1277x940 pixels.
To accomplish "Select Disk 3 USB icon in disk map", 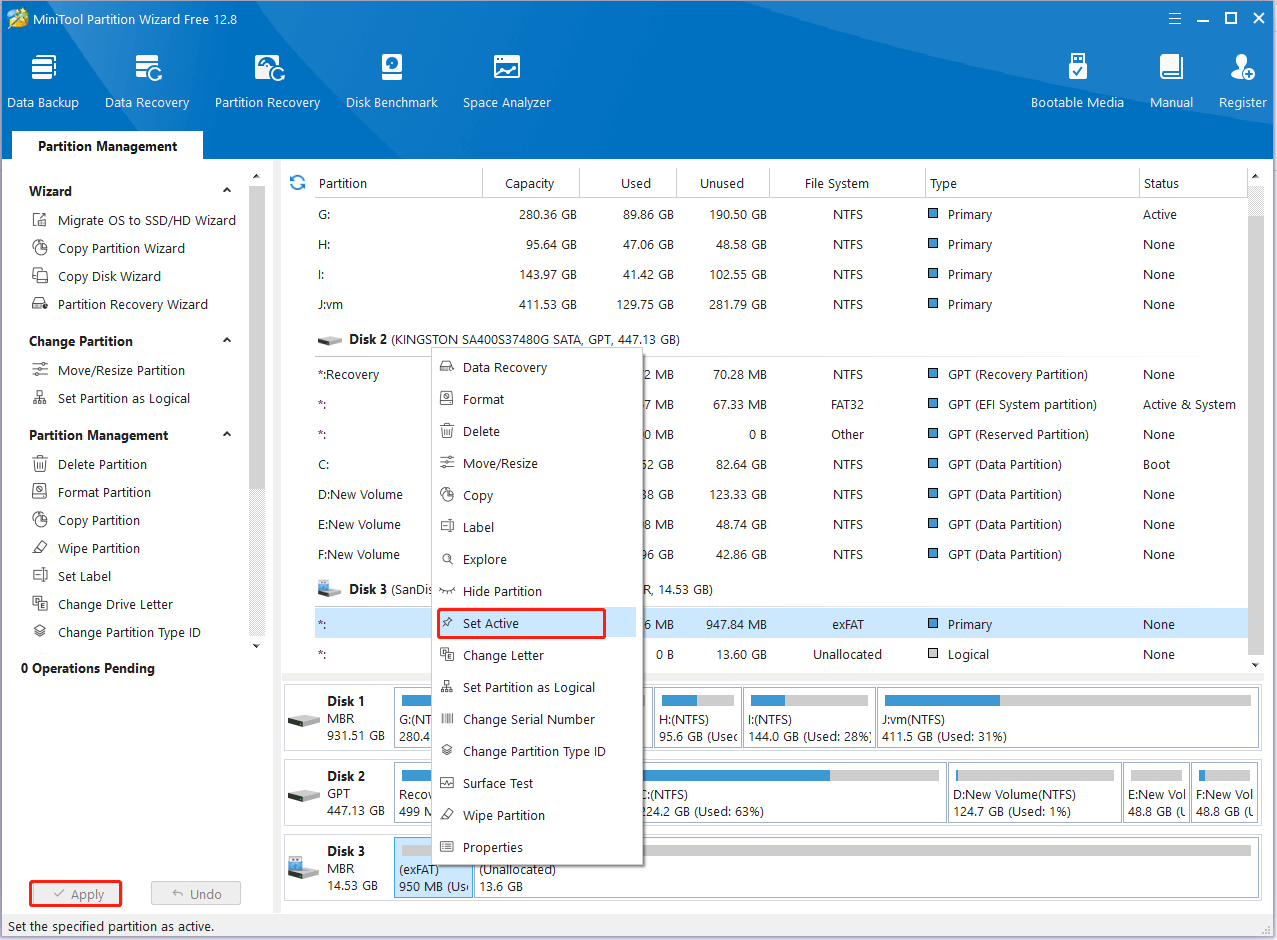I will click(x=304, y=868).
